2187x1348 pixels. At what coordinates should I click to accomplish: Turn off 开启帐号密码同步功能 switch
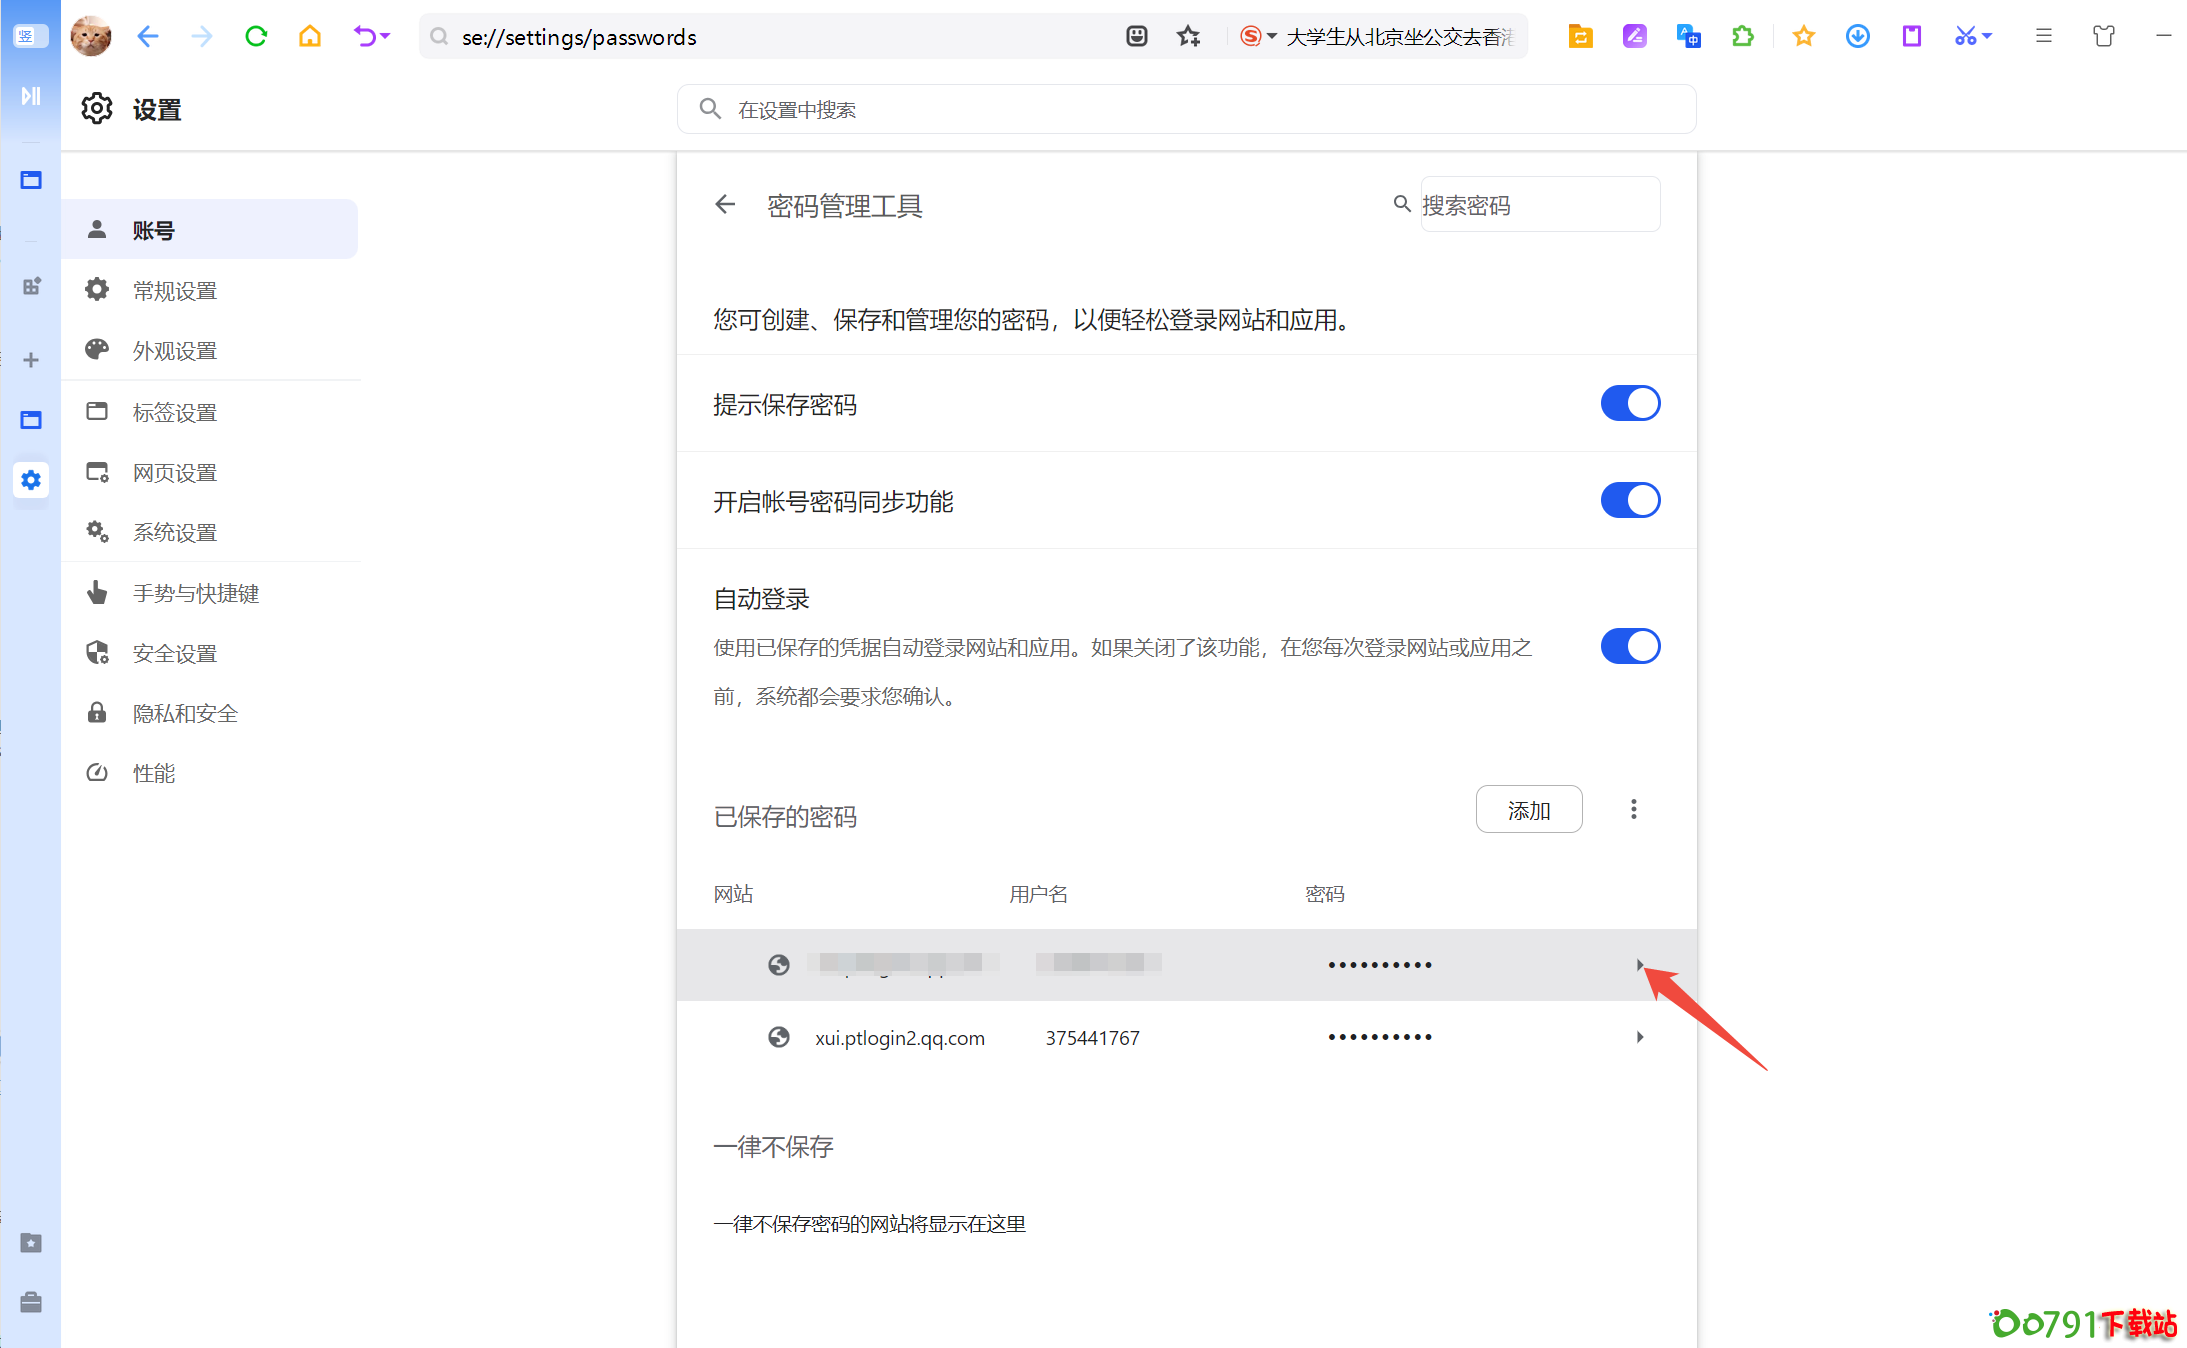click(1630, 500)
